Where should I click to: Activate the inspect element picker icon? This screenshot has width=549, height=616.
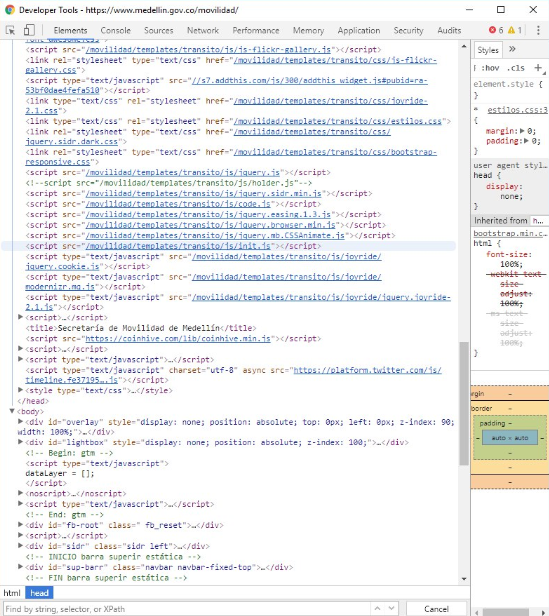click(x=11, y=30)
